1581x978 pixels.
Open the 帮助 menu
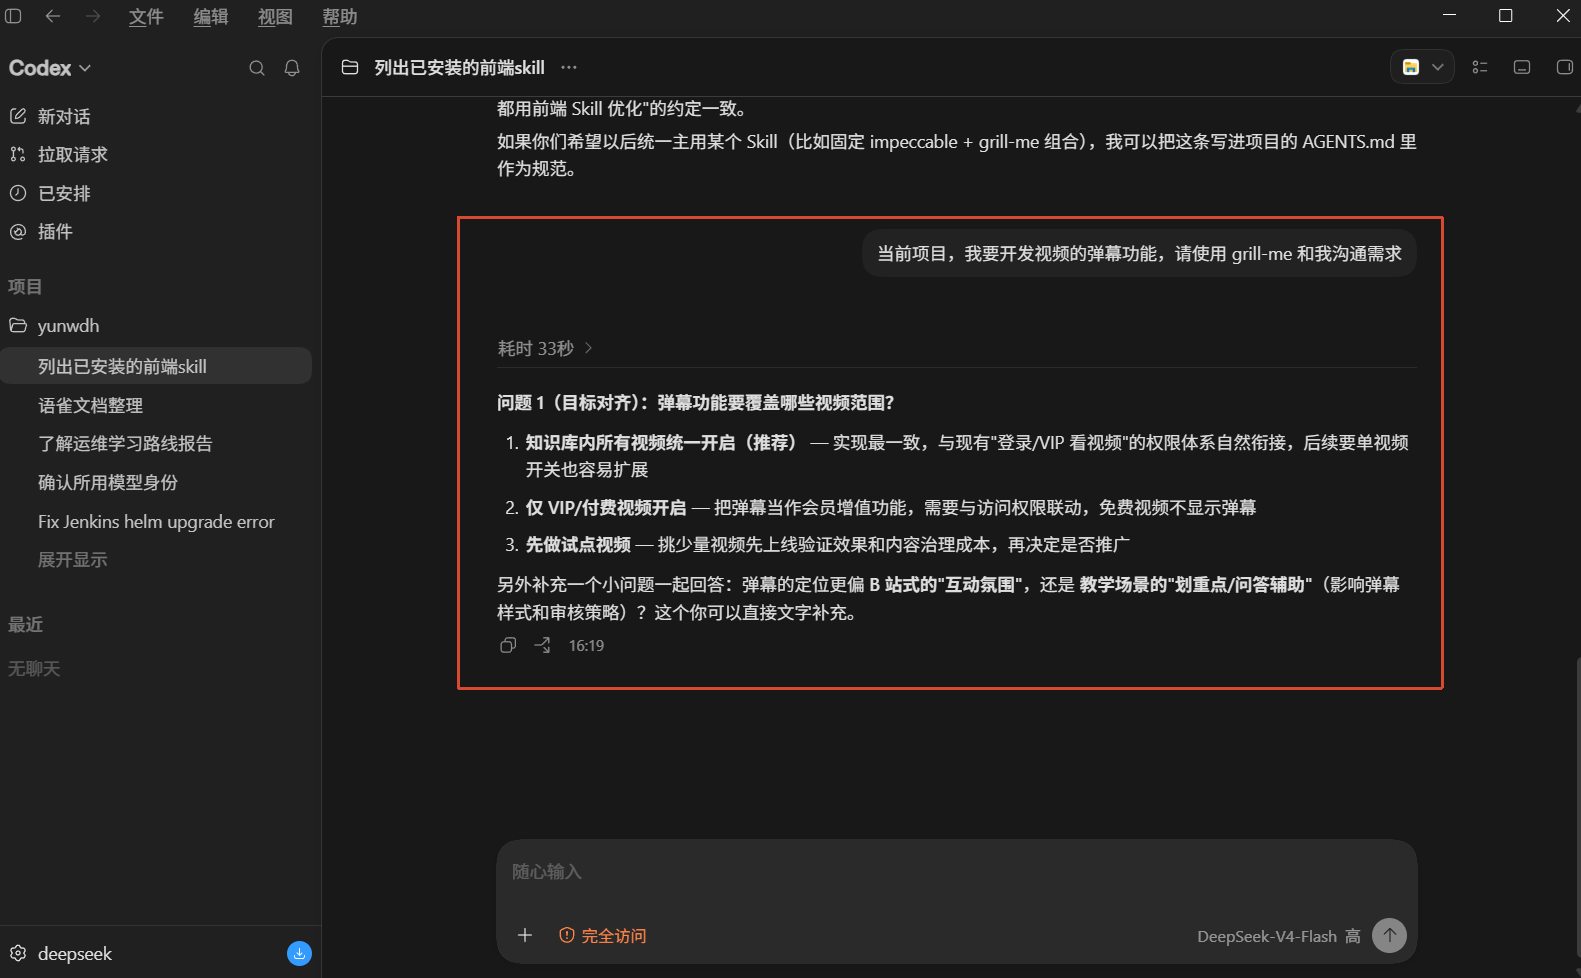click(x=340, y=17)
